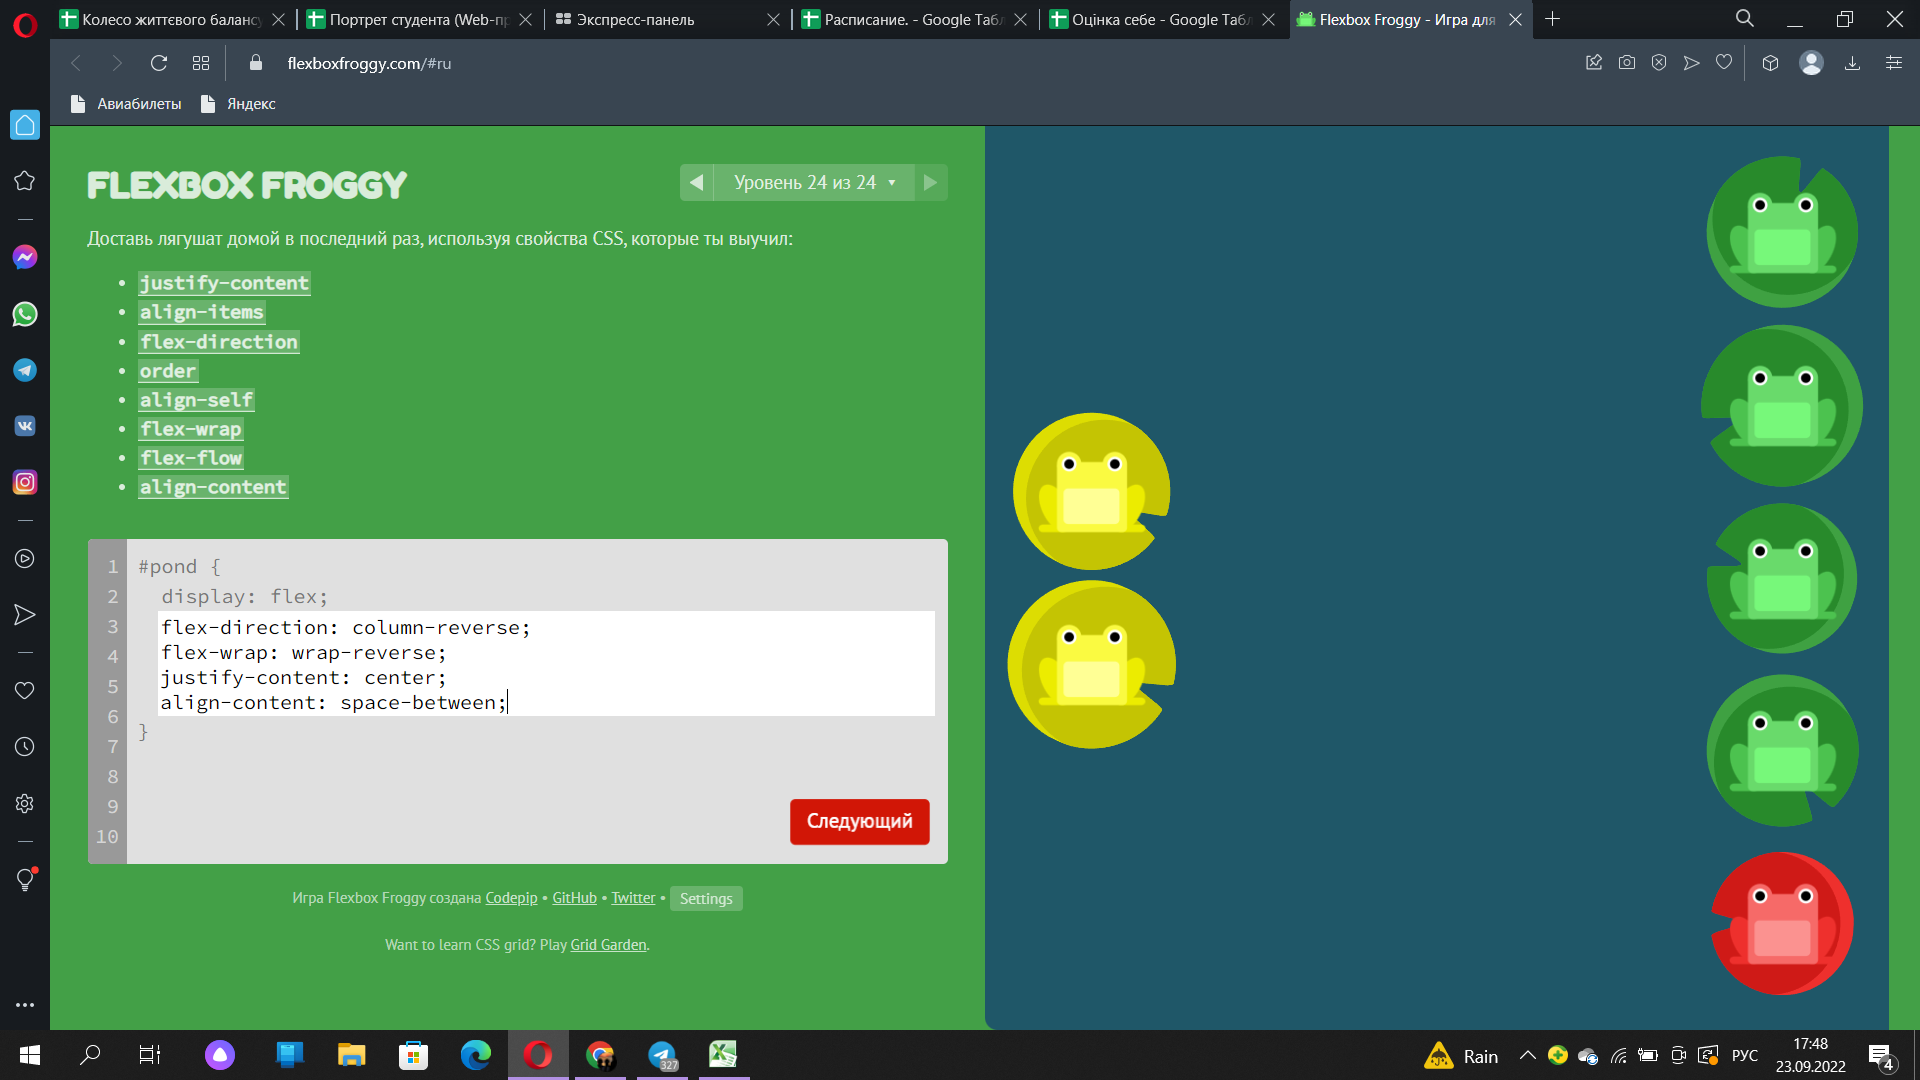Open Авиабилеты bookmark
1920x1080 pixels.
[126, 104]
